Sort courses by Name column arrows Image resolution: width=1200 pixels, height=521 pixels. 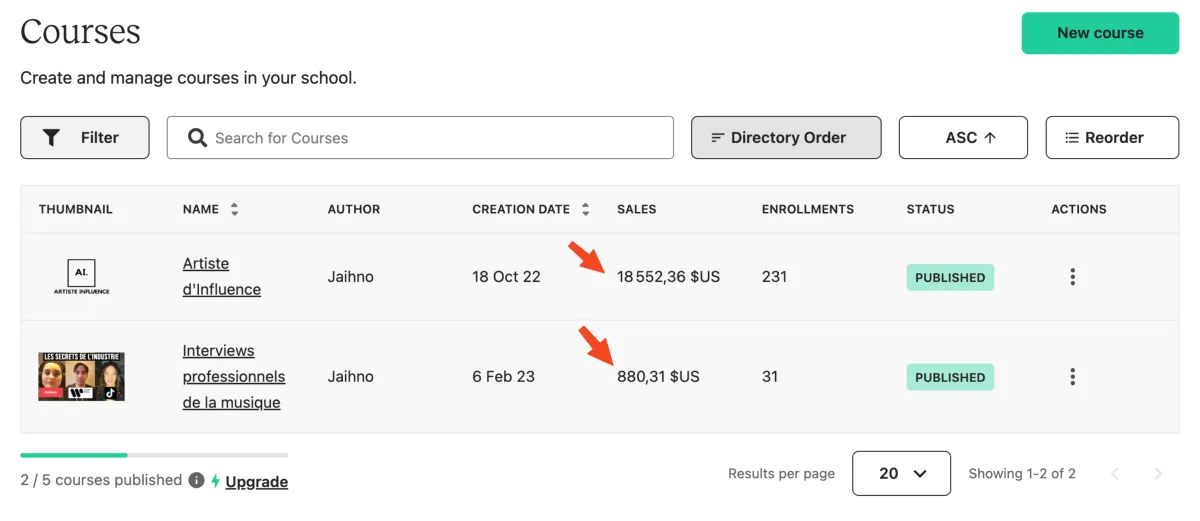234,210
